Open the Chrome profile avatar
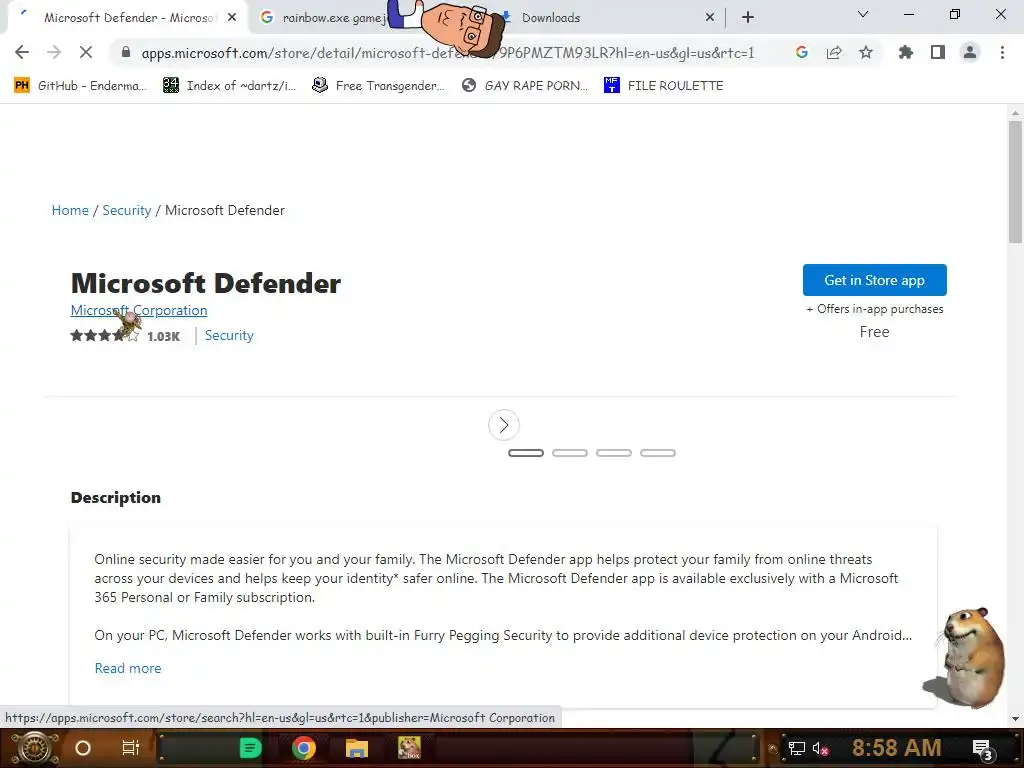The width and height of the screenshot is (1024, 768). coord(970,52)
